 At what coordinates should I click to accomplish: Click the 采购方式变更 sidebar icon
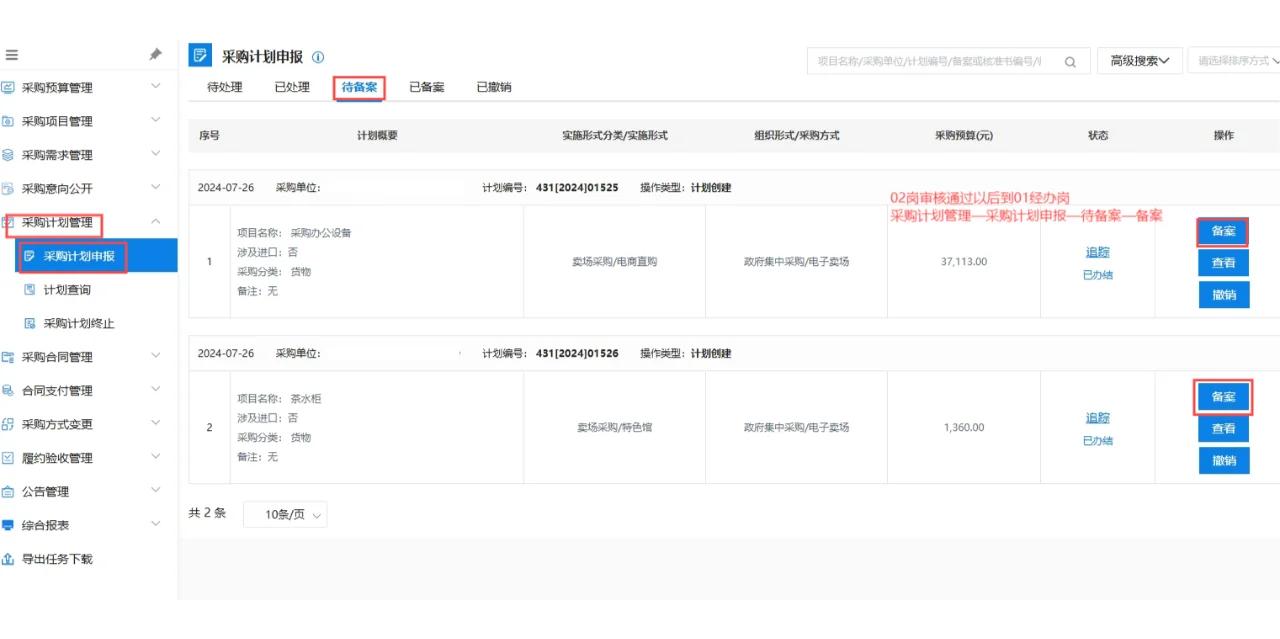pos(8,424)
